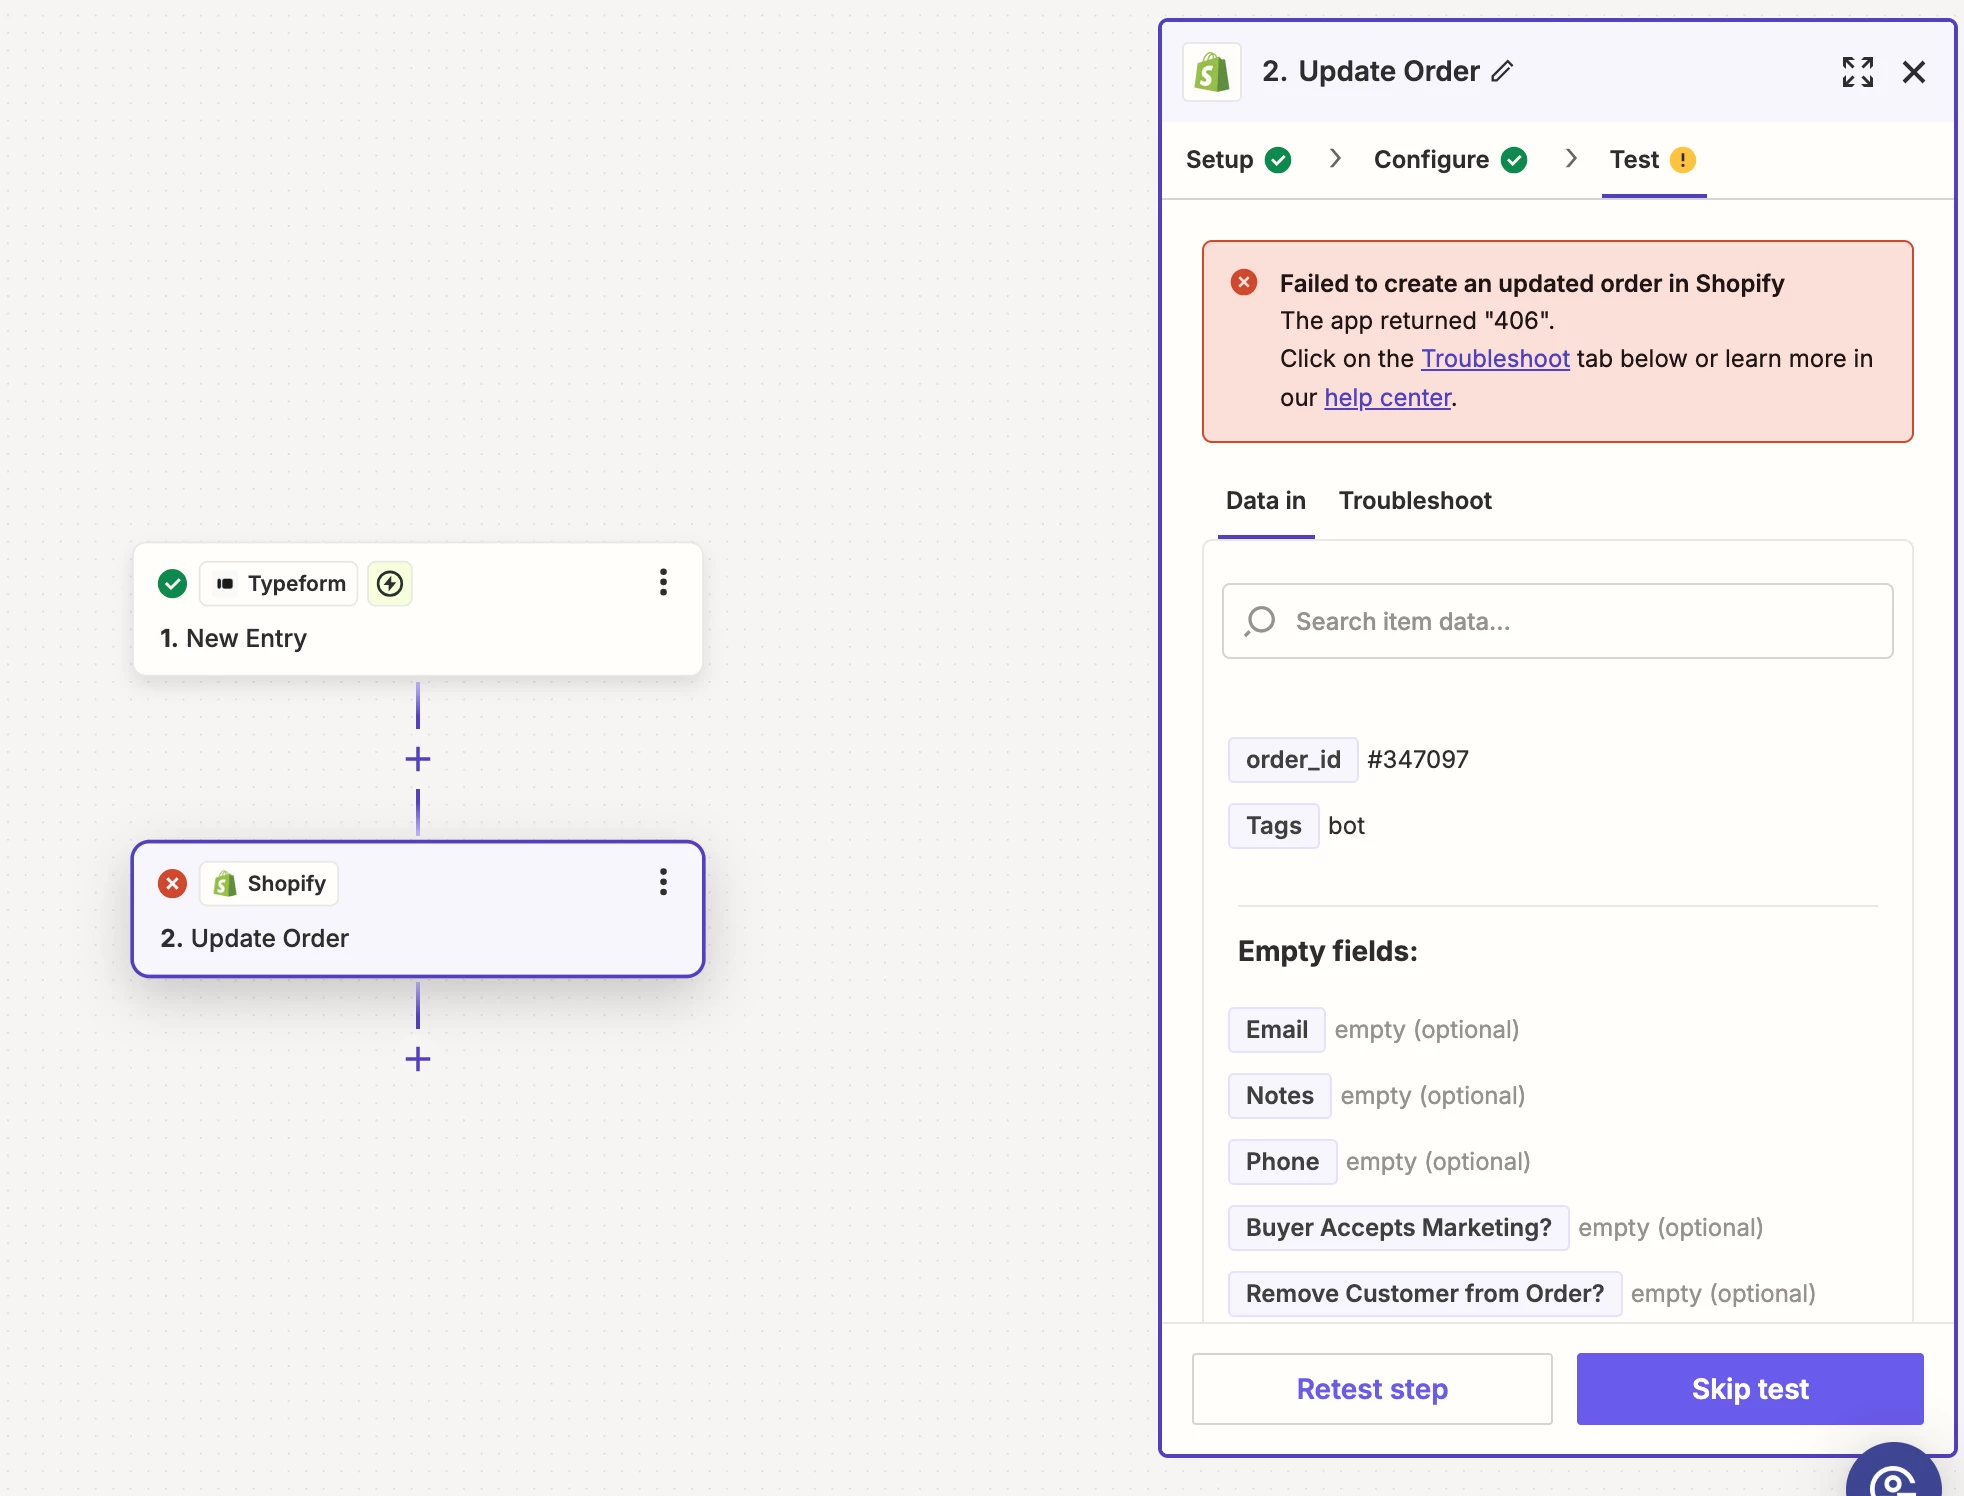
Task: Open the Test tab
Action: click(x=1653, y=160)
